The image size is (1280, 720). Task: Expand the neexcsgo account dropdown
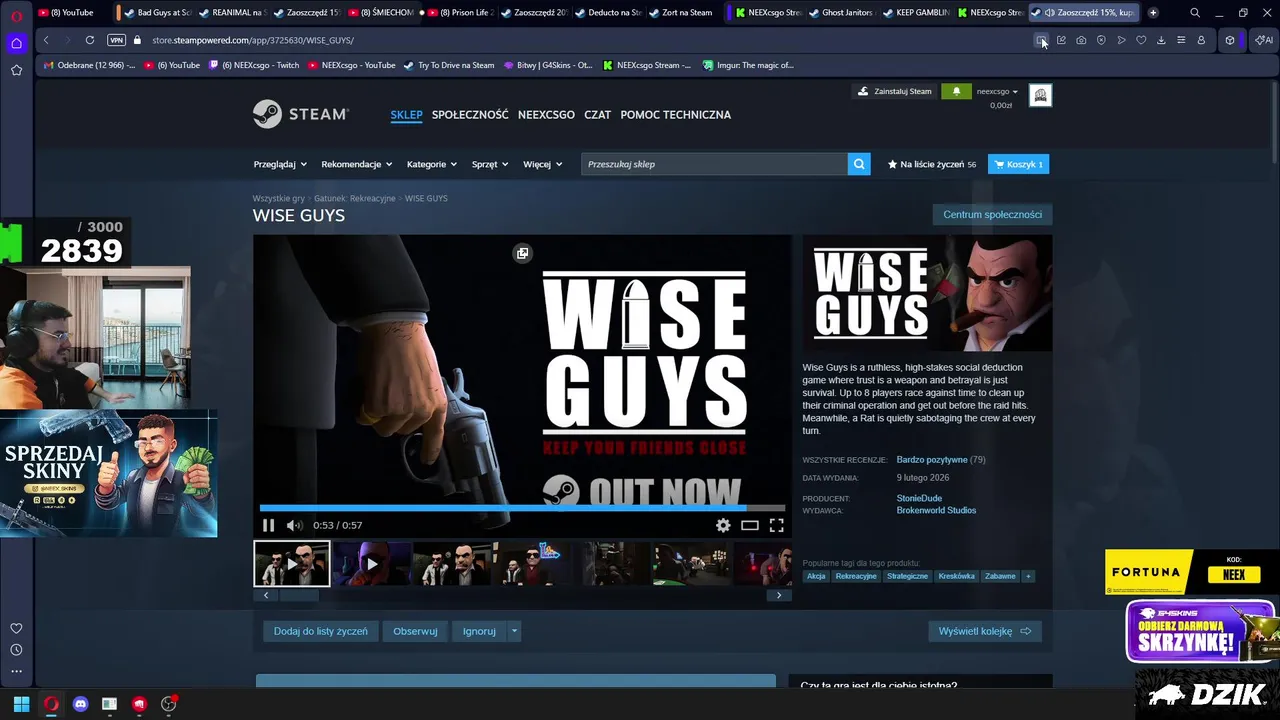997,91
